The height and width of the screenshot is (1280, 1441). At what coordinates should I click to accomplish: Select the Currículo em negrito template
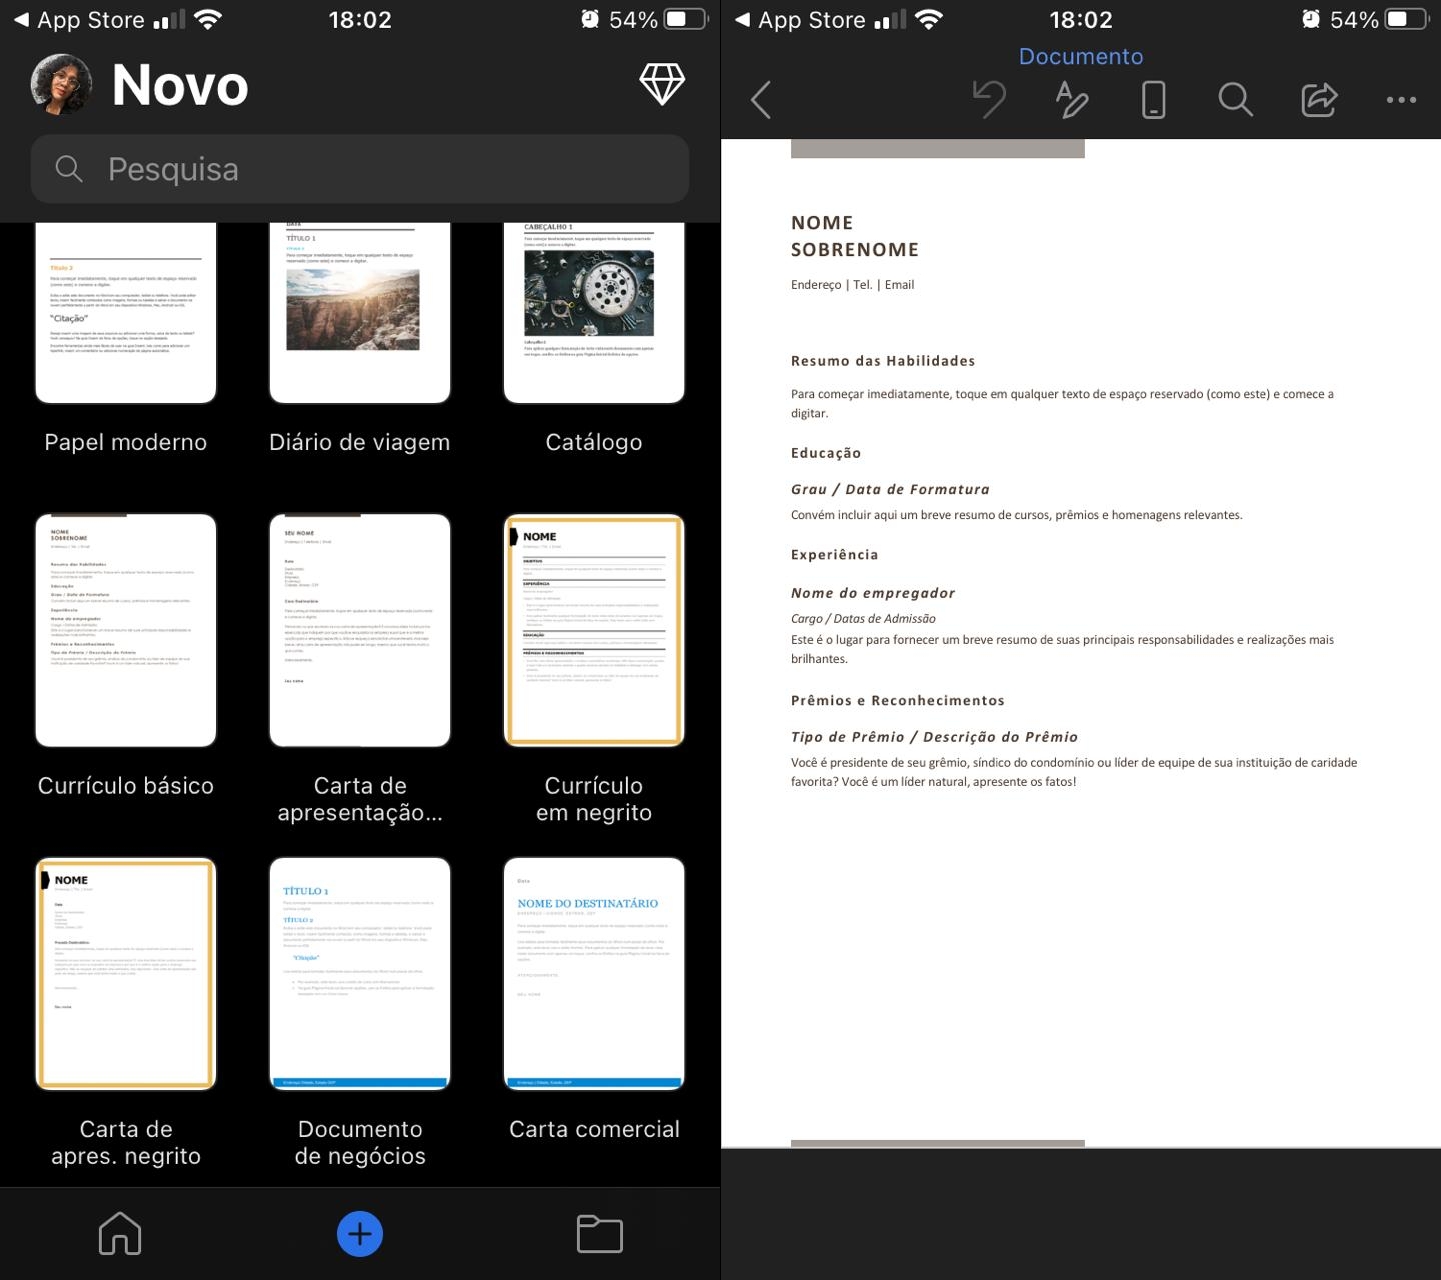coord(593,630)
